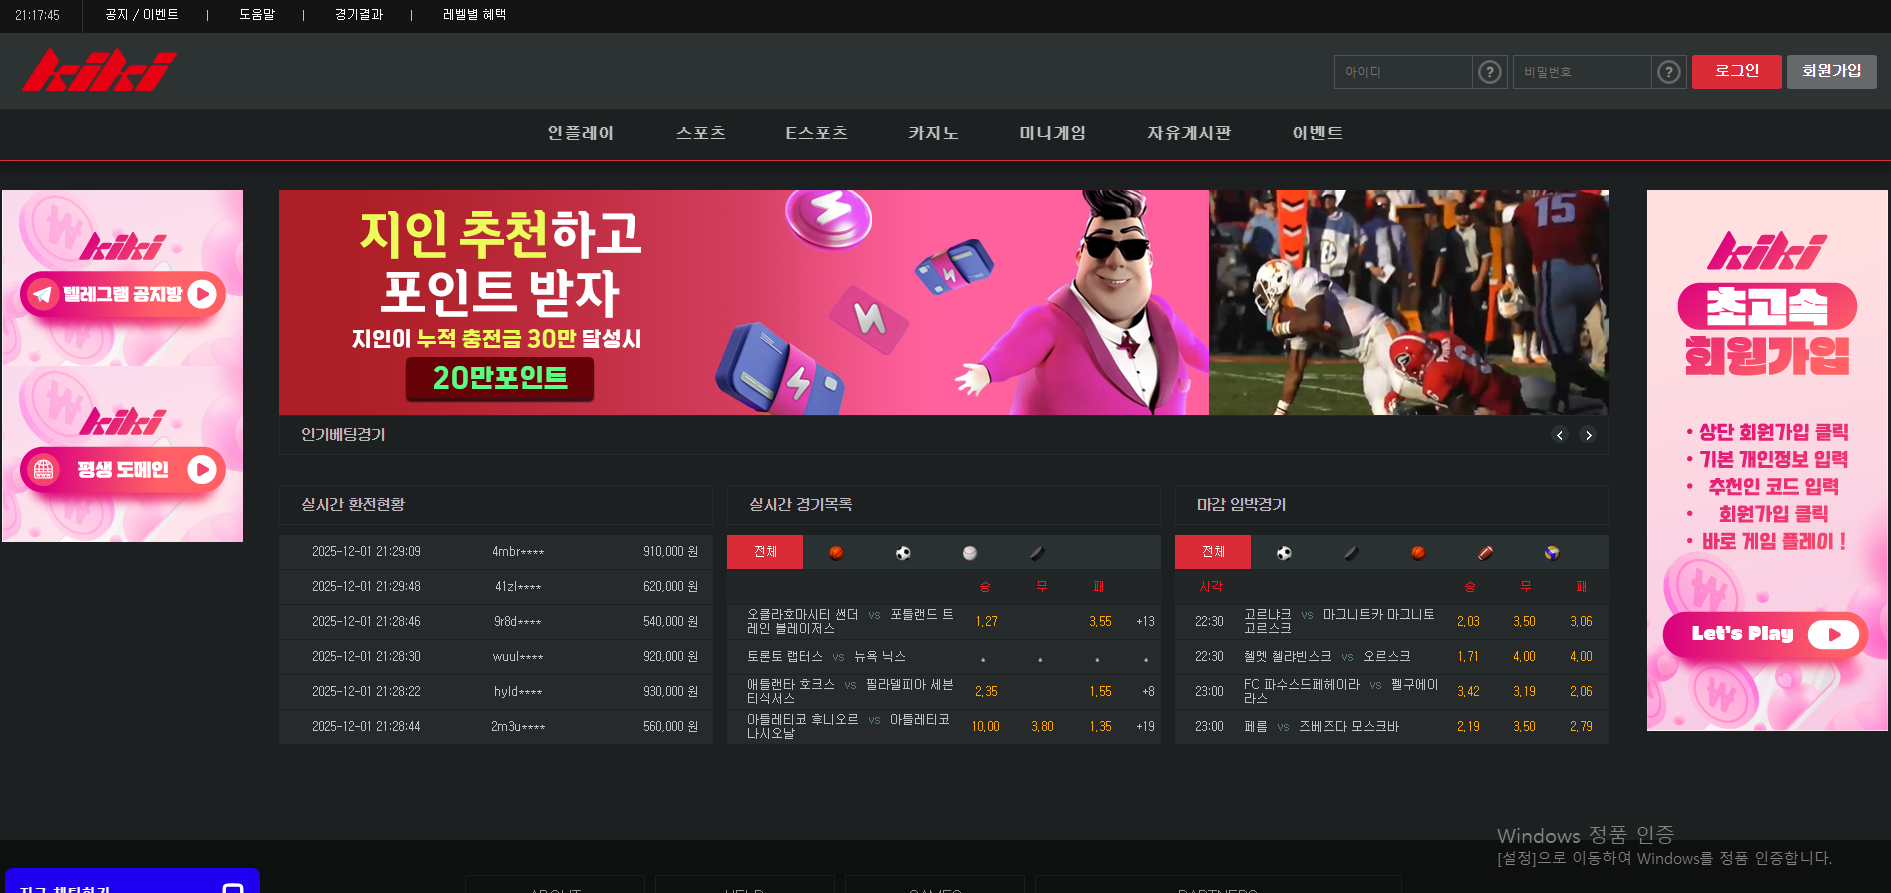The width and height of the screenshot is (1891, 893).
Task: Choose the soccer ball icon in 마감 임박경기
Action: click(x=1284, y=553)
